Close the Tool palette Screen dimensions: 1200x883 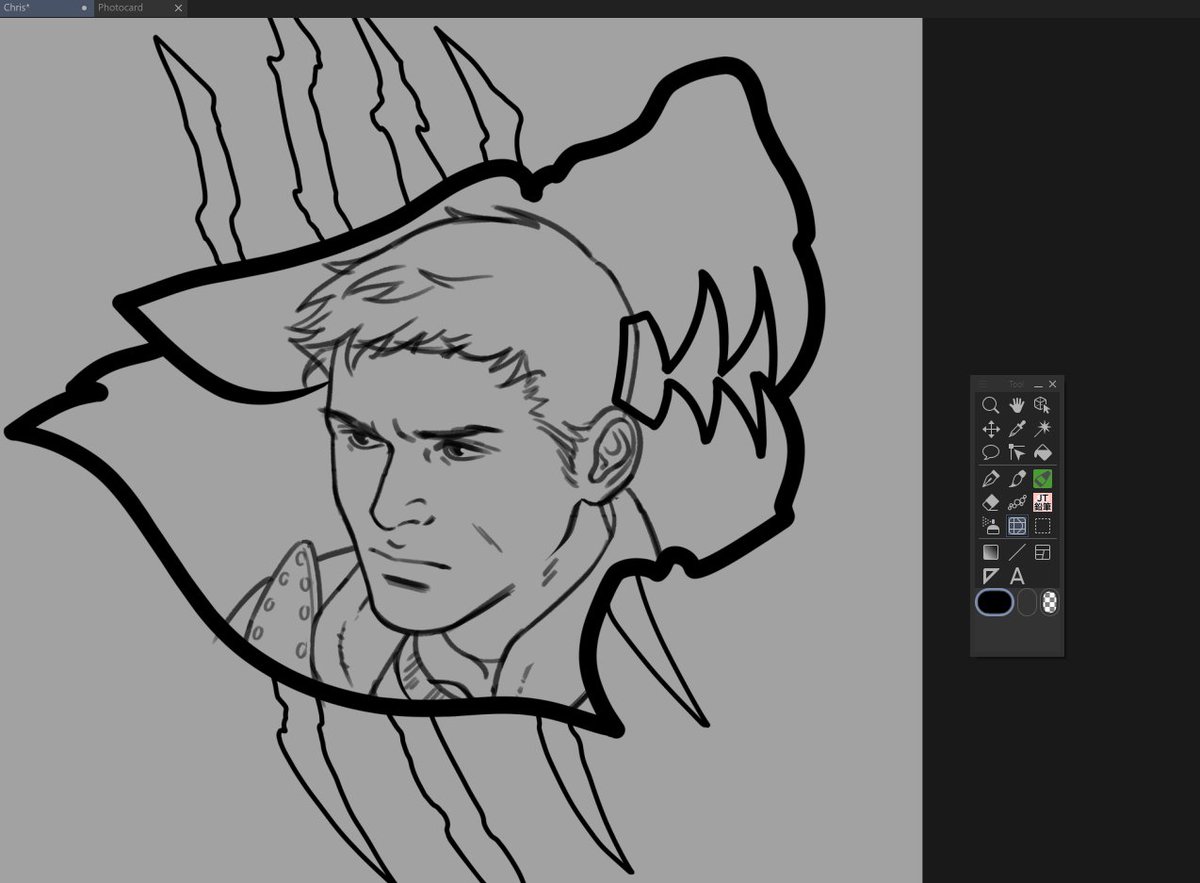(1052, 384)
